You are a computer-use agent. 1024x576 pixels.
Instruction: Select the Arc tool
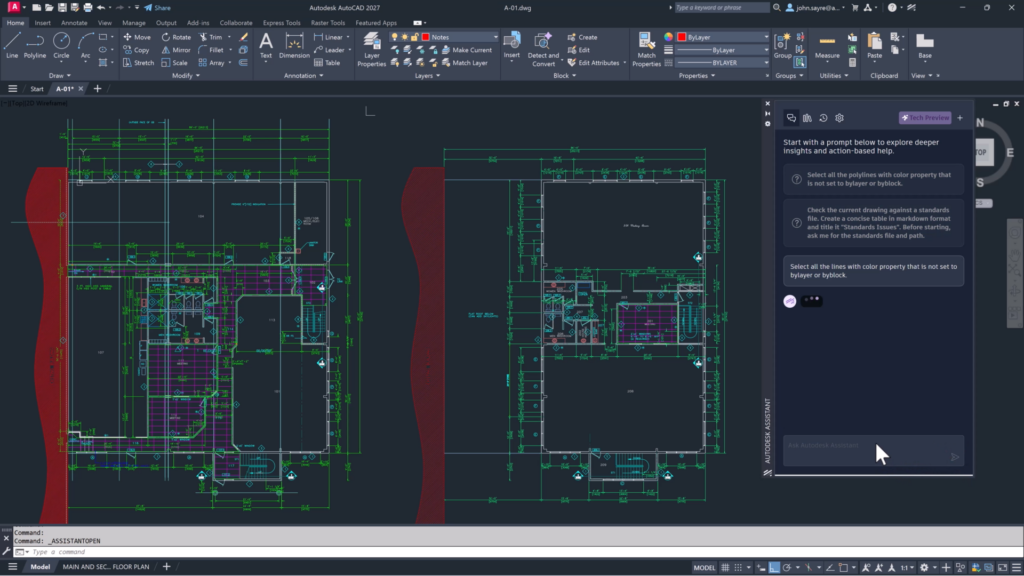pos(86,46)
